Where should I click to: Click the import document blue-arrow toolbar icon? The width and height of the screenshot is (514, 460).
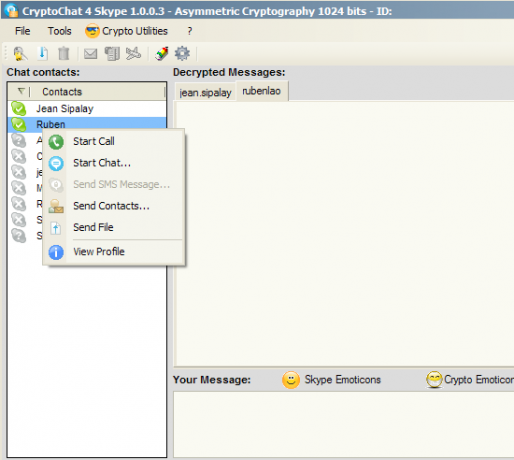tap(43, 53)
